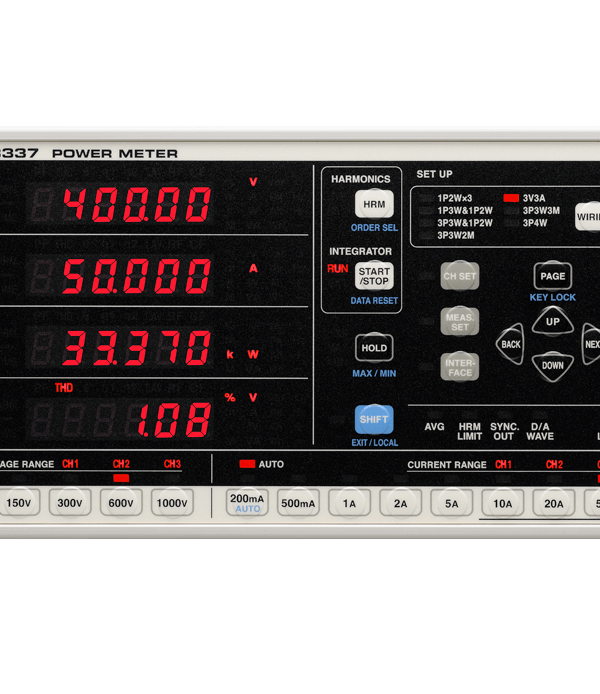Click the MEAS. SET button

click(x=460, y=322)
